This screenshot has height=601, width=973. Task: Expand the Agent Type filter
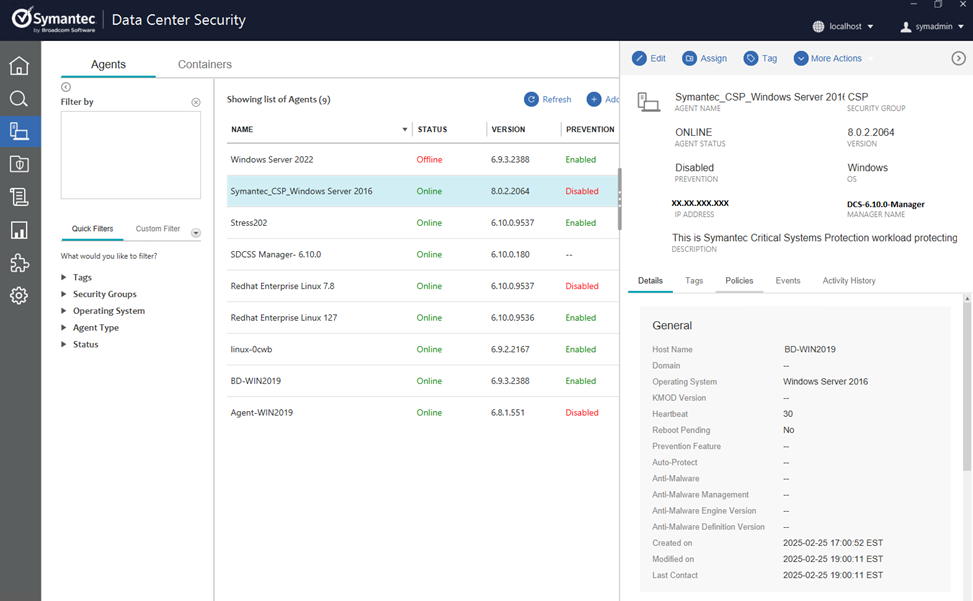point(63,327)
